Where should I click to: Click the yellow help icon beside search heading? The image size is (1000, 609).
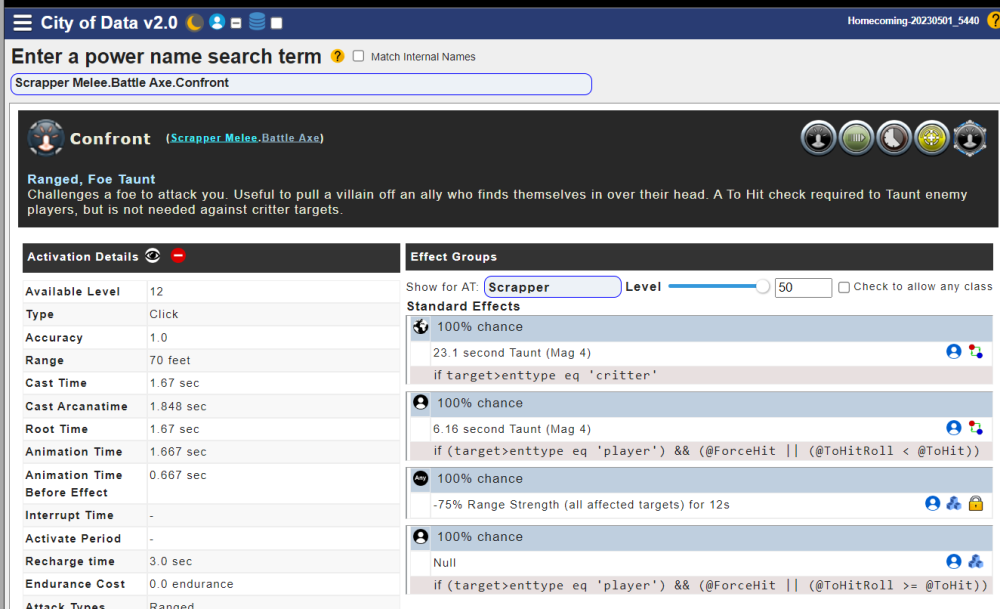tap(338, 57)
